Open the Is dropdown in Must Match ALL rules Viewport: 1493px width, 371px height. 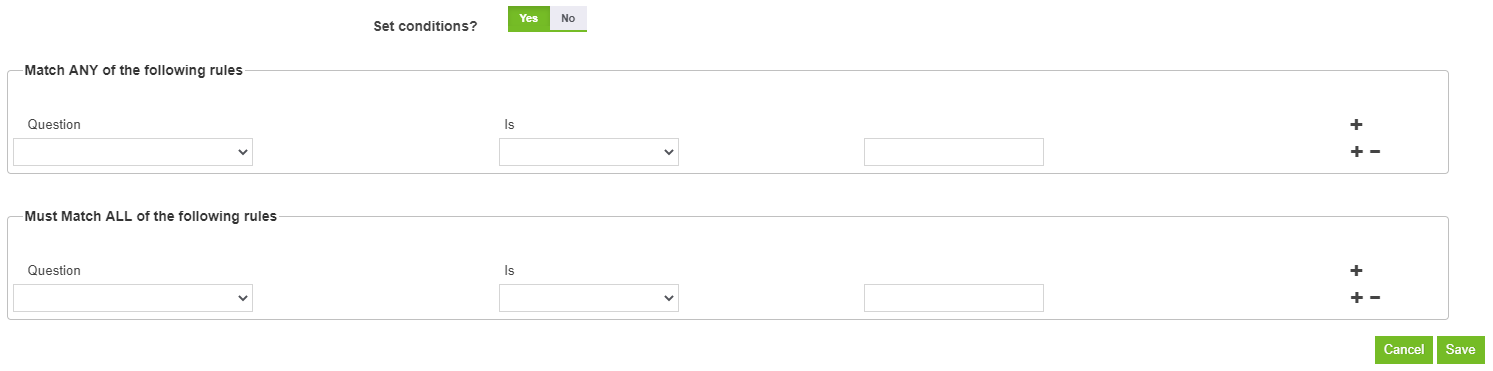click(589, 298)
